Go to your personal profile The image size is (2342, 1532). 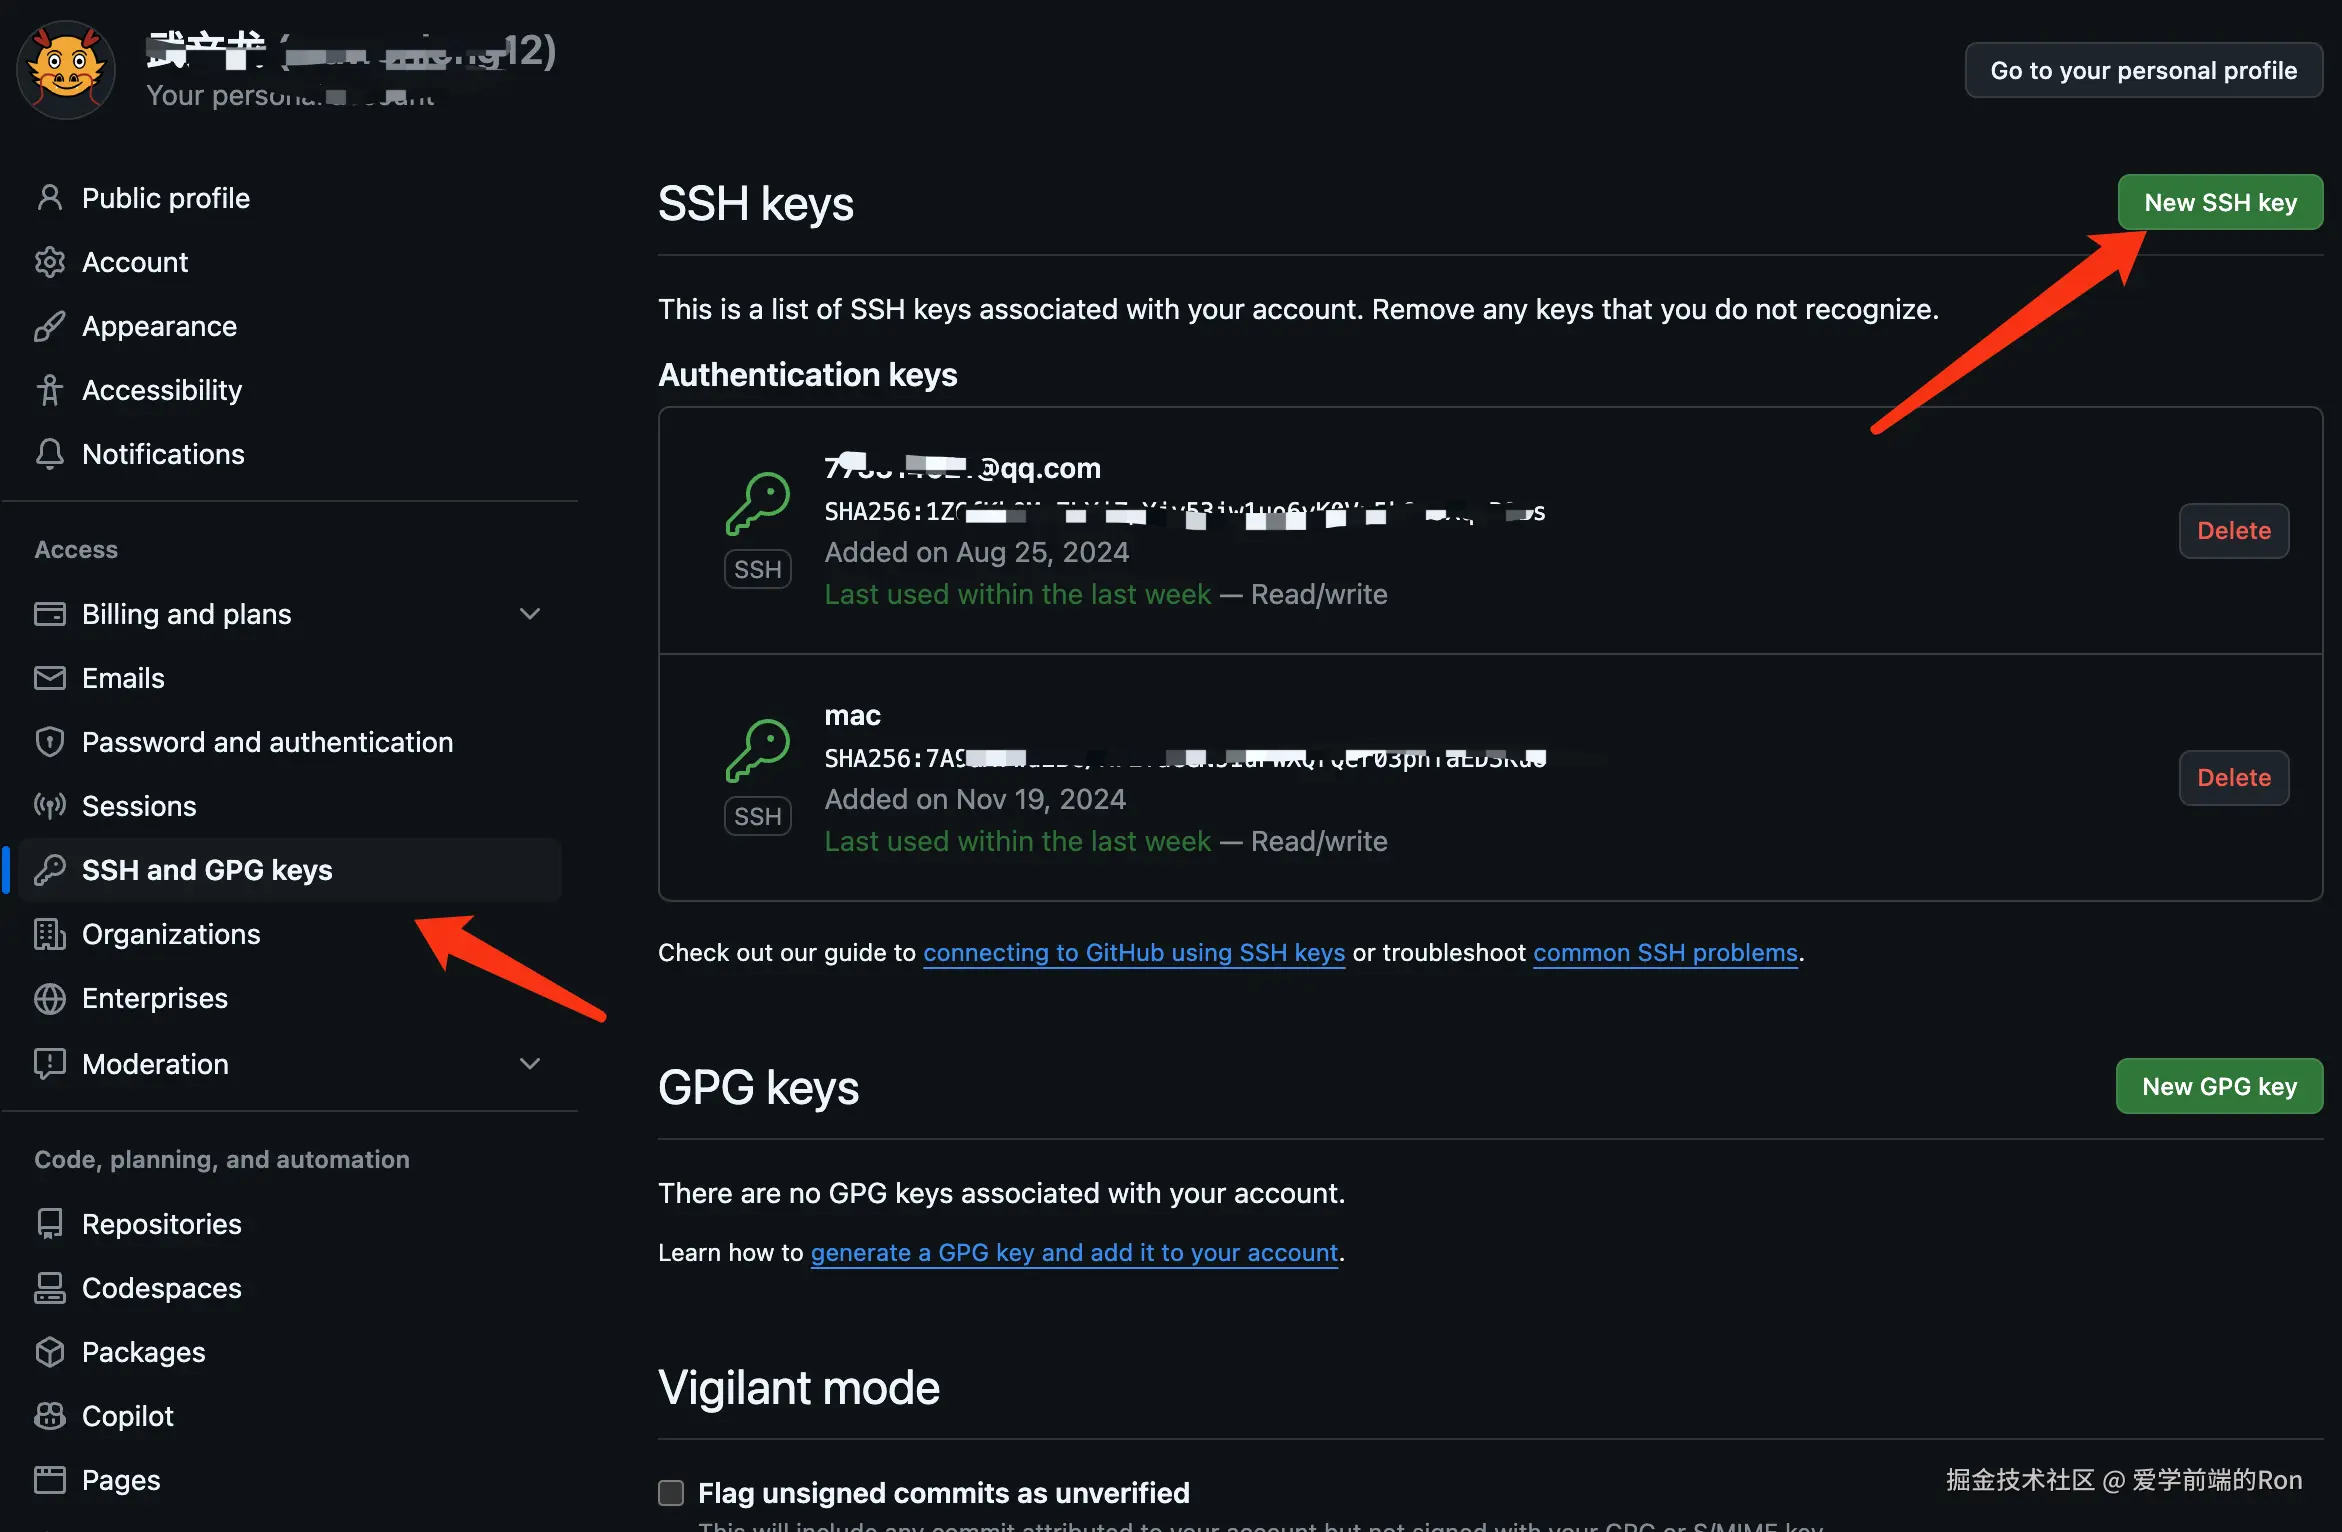tap(2143, 70)
